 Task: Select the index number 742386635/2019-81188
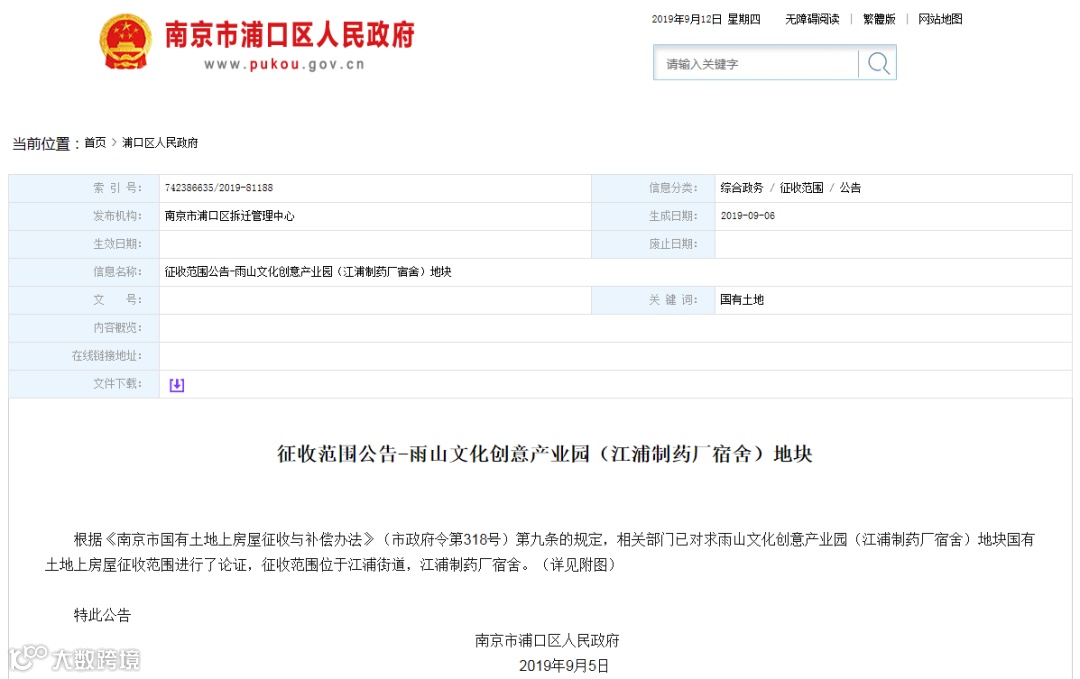(x=219, y=188)
